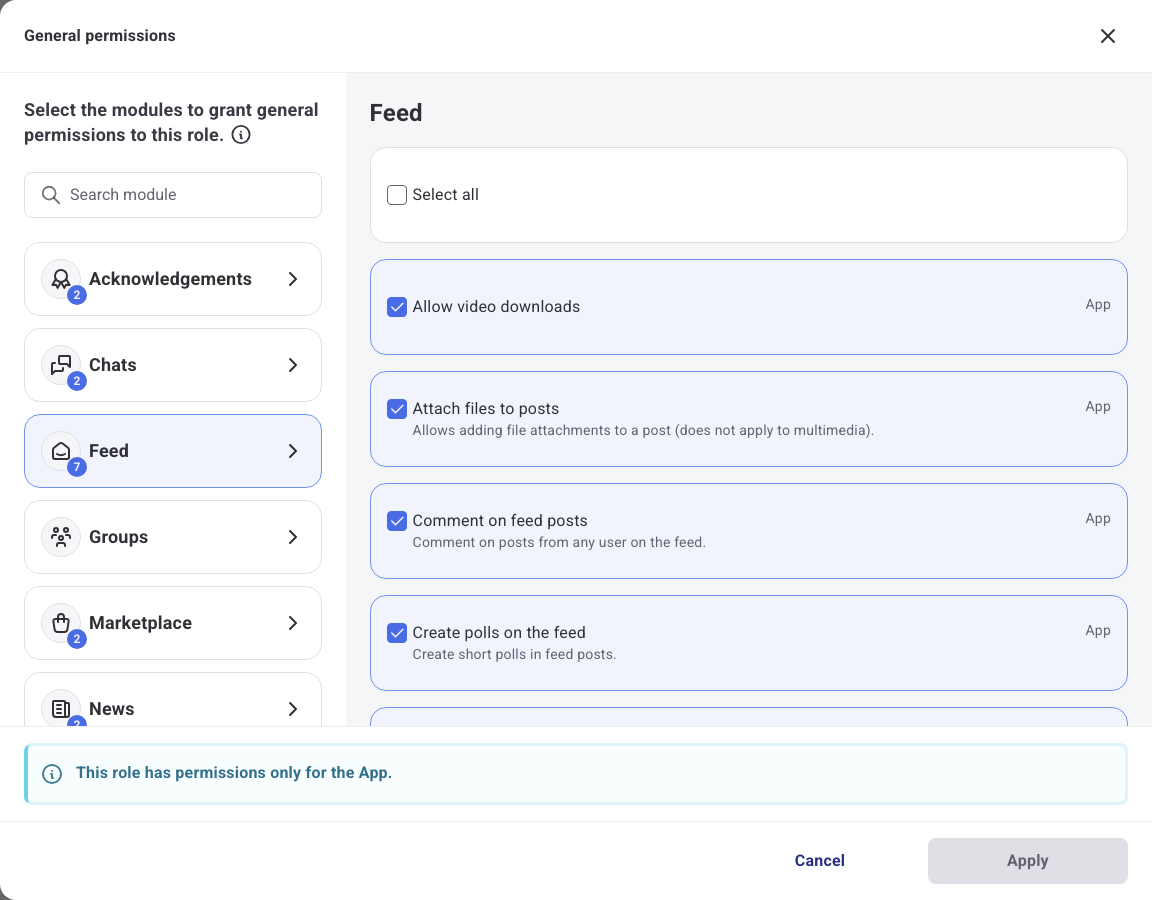1152x900 pixels.
Task: Expand Acknowledgements module chevron
Action: (x=292, y=279)
